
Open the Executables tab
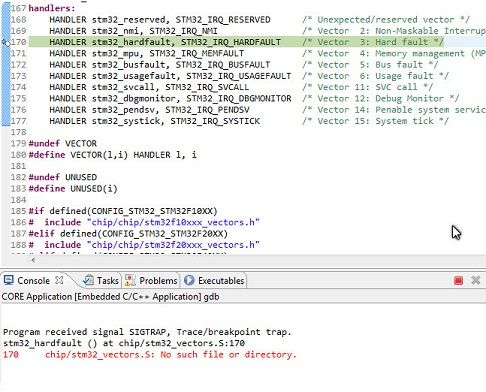click(214, 281)
